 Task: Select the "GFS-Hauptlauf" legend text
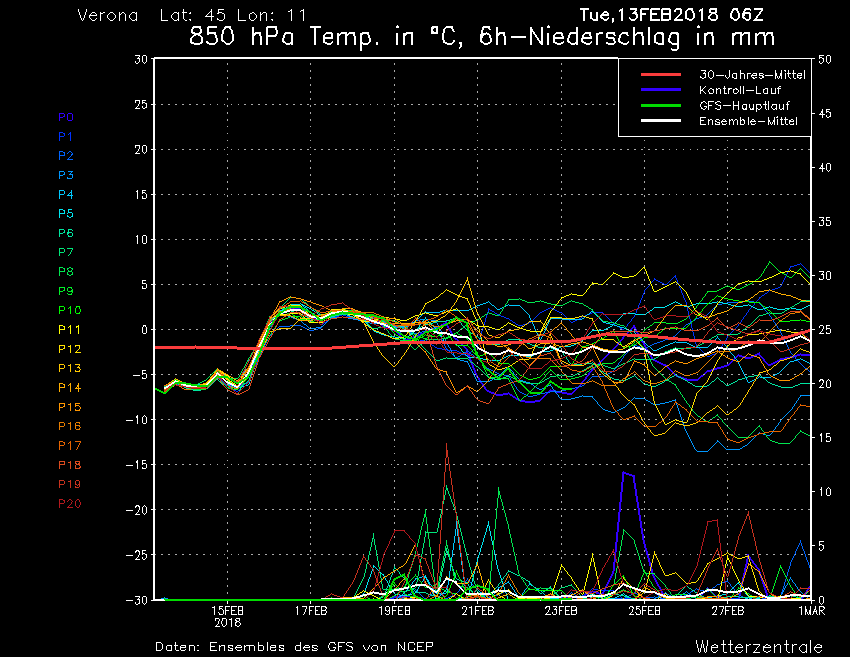744,106
